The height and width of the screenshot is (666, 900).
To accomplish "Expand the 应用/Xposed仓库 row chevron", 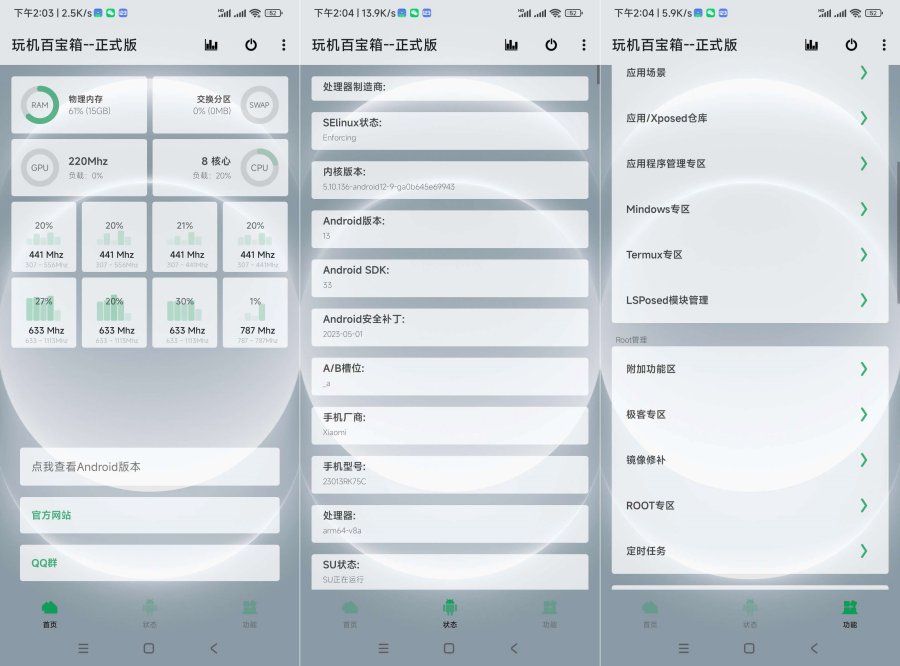I will (x=863, y=118).
